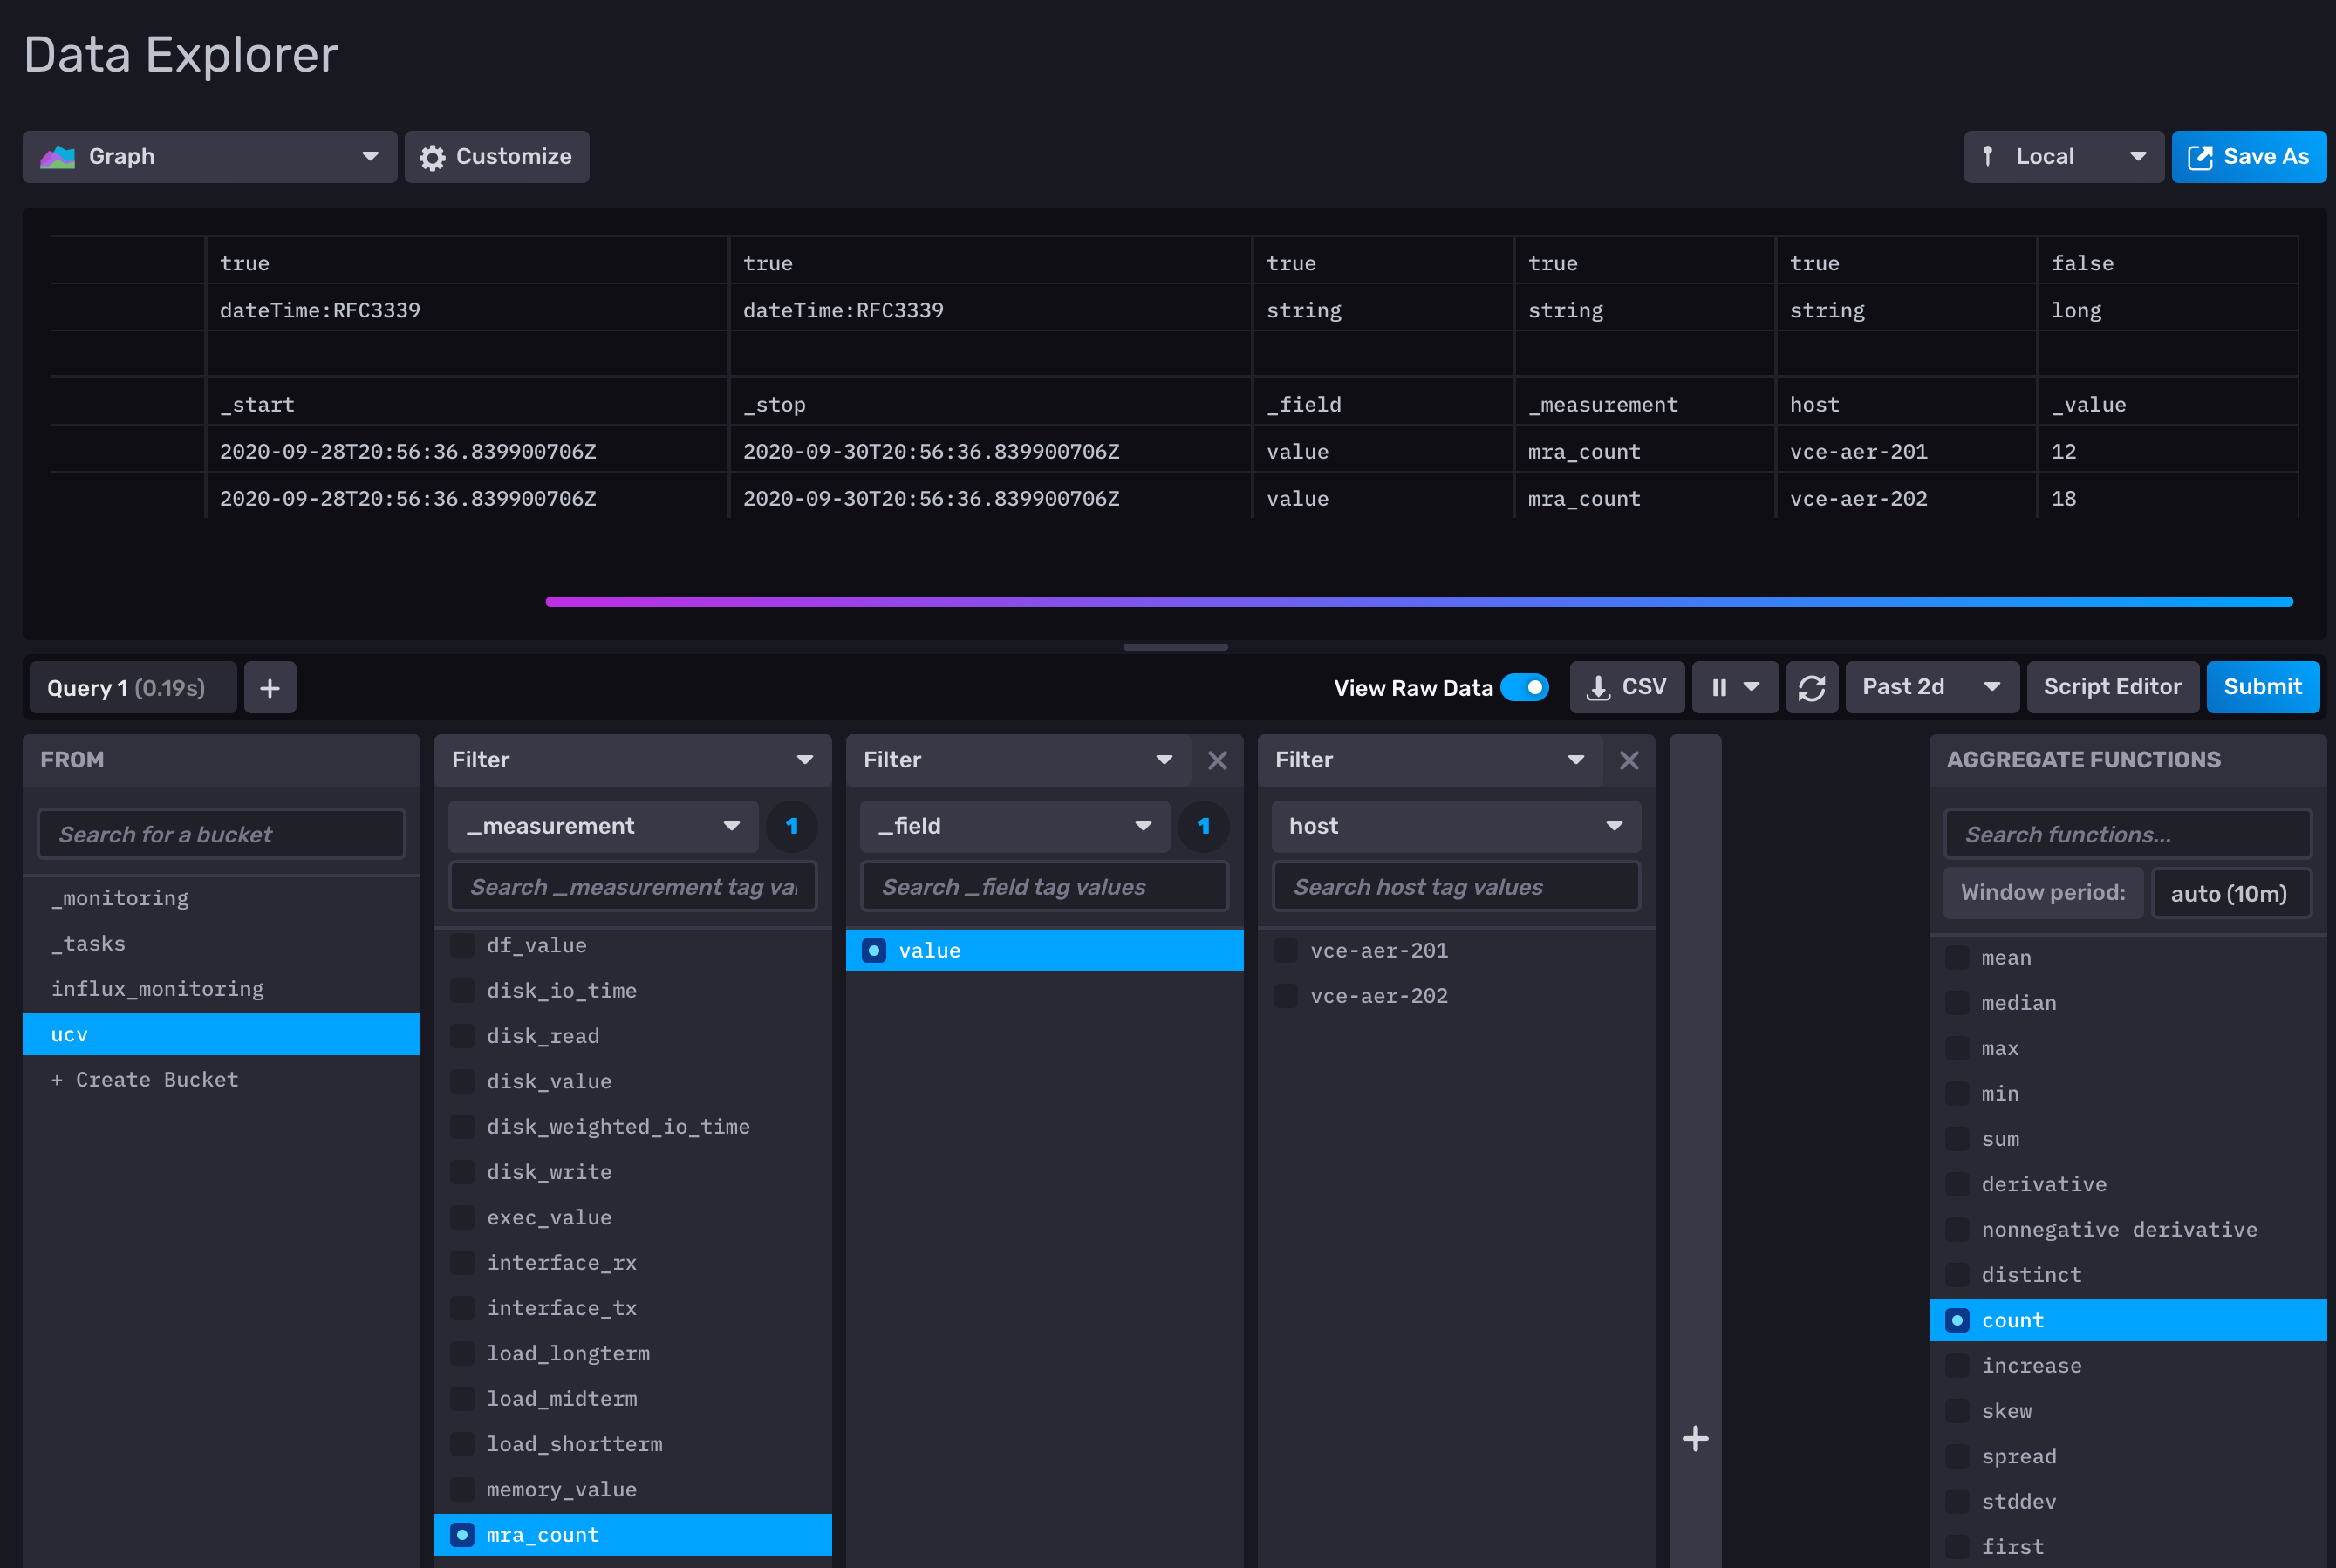The height and width of the screenshot is (1568, 2336).
Task: Click the raw data horizontal scrollbar
Action: 1419,602
